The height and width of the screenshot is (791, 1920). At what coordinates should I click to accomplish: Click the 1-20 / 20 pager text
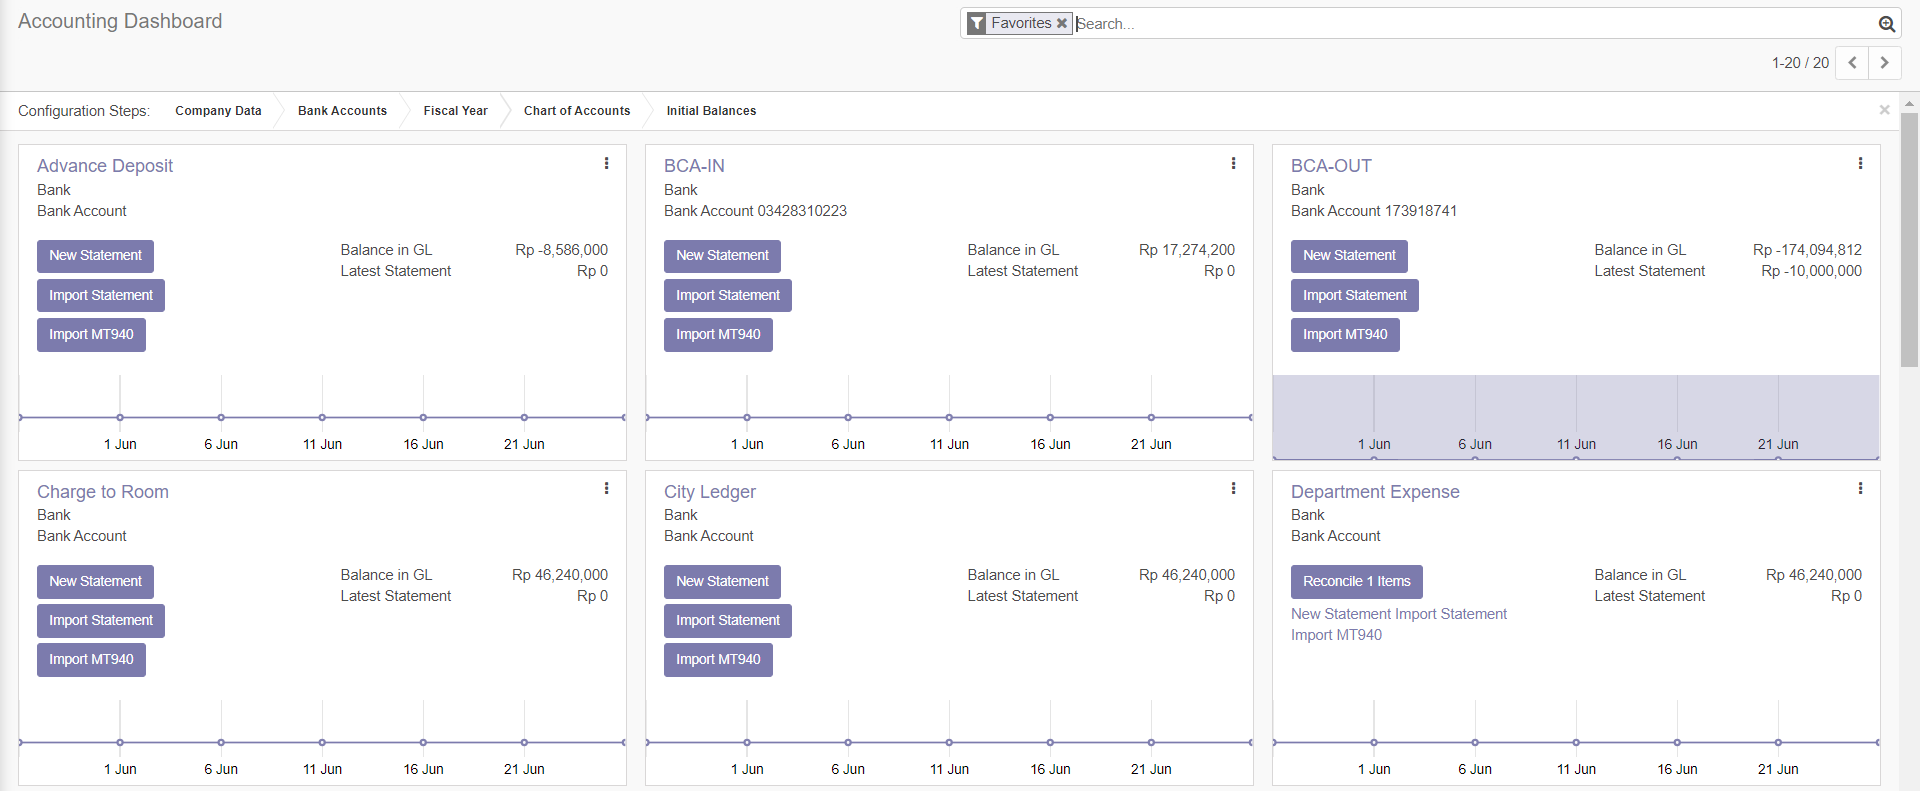point(1800,63)
